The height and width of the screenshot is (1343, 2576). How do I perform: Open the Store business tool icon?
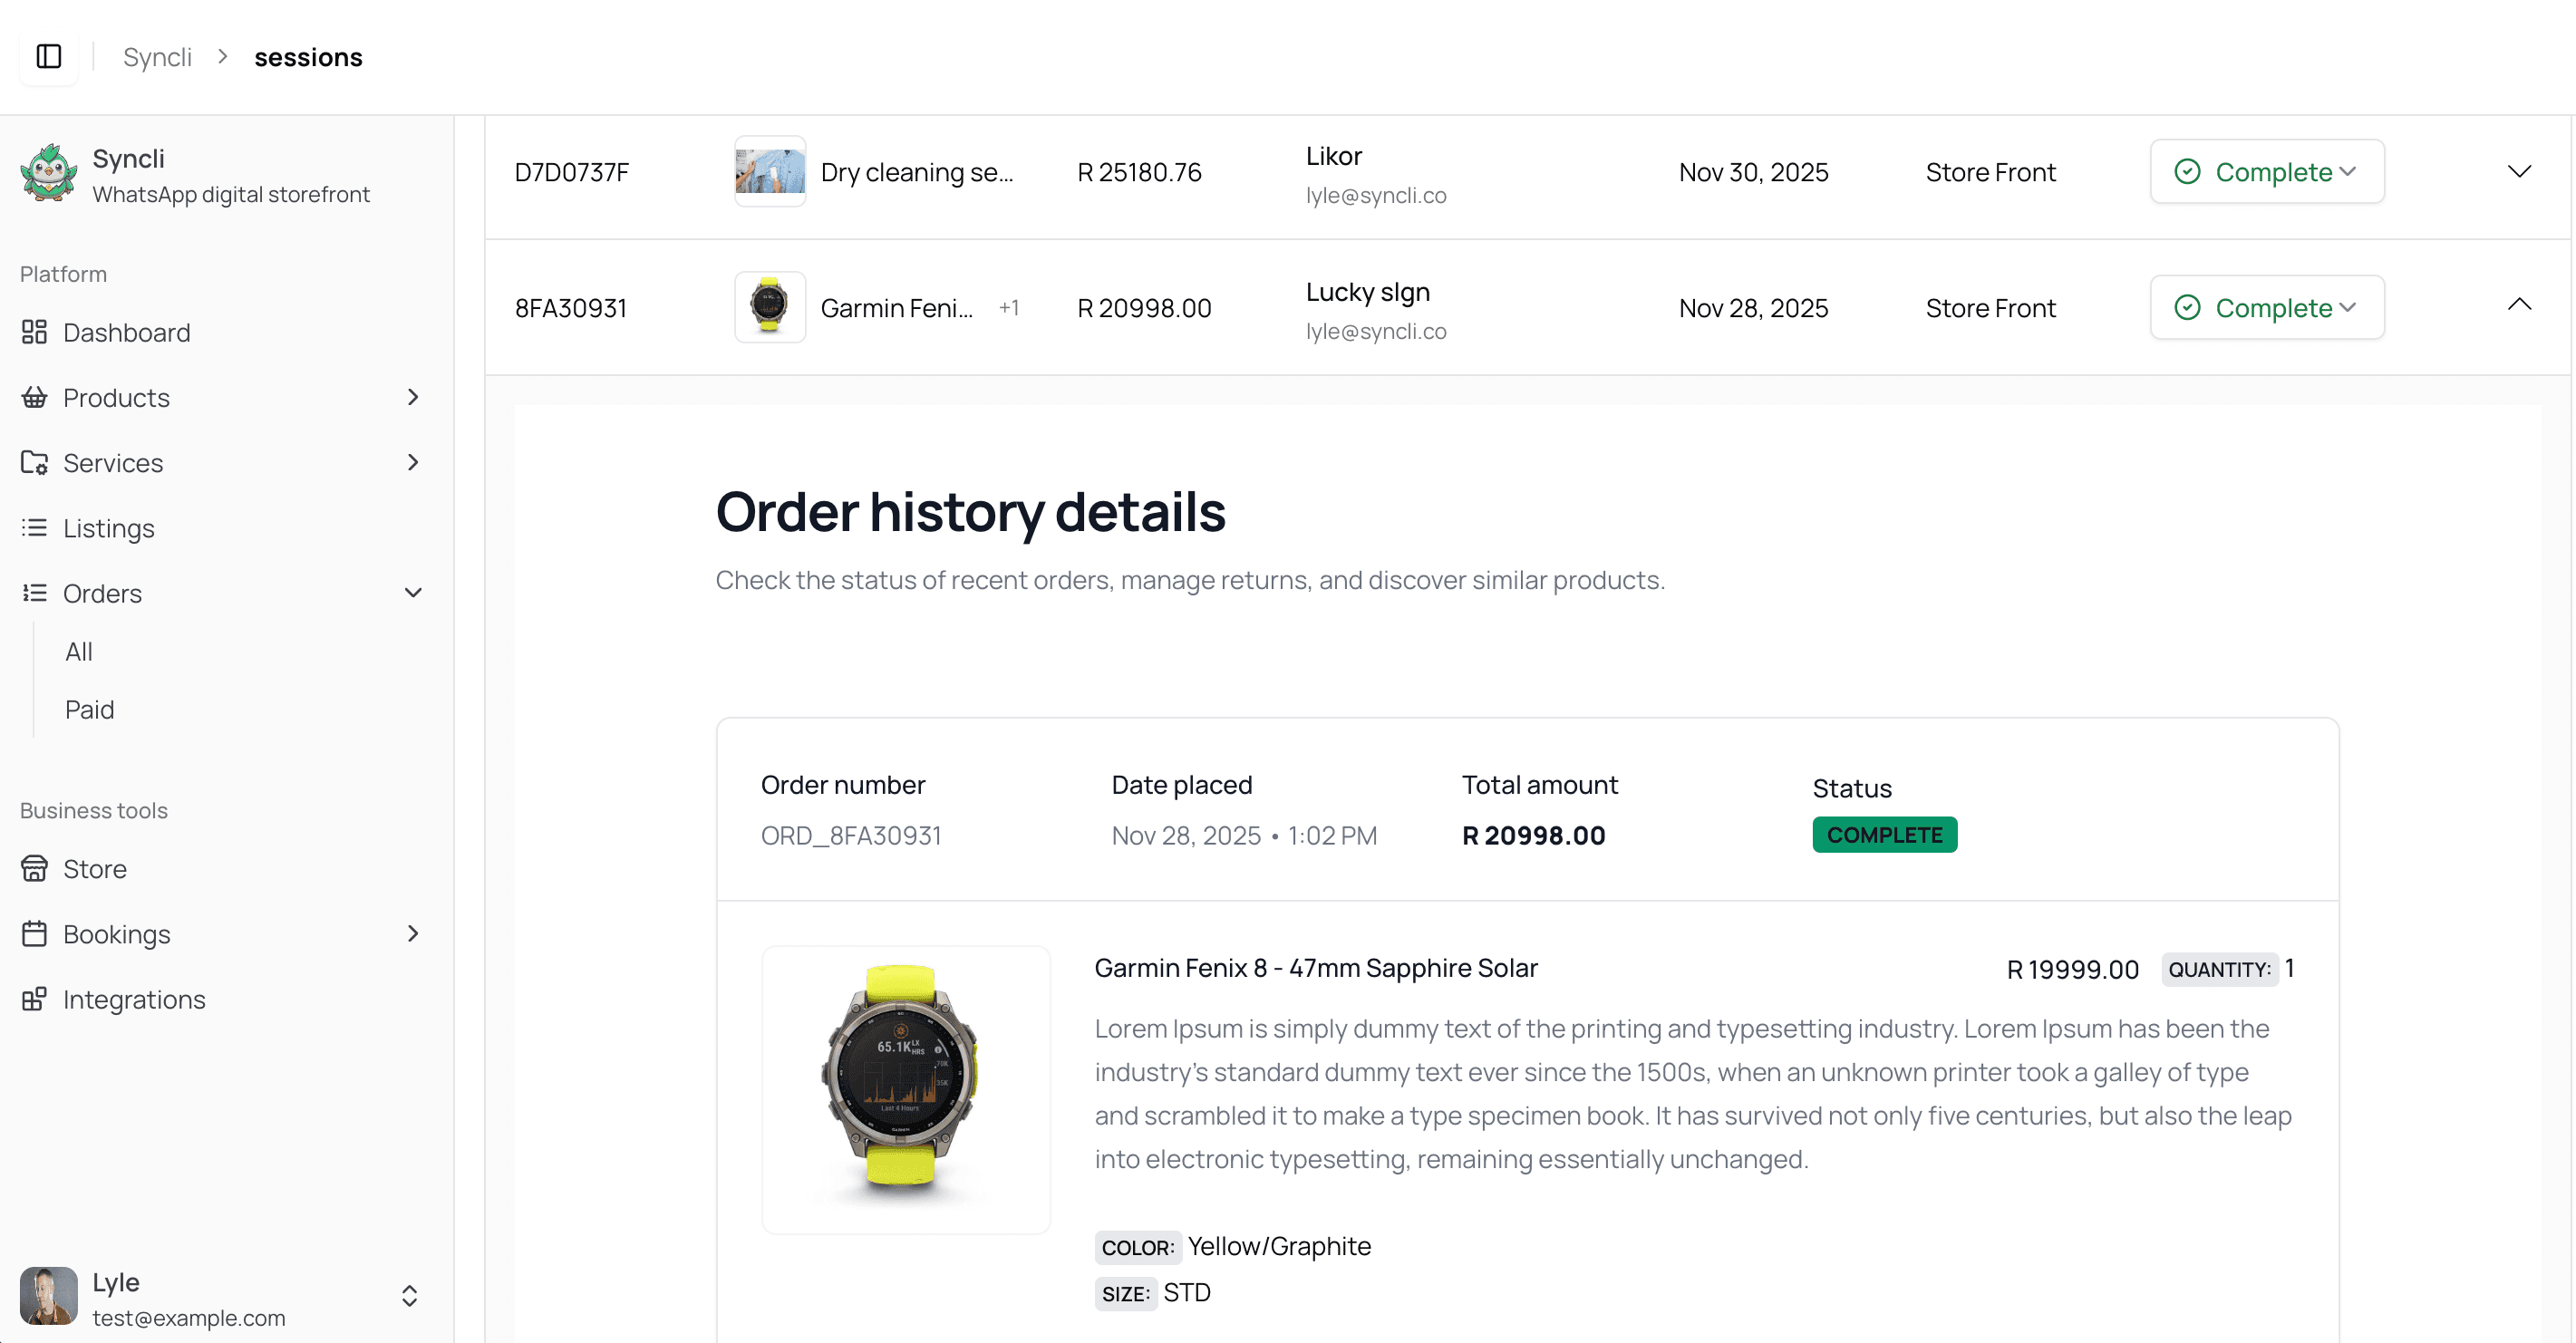(x=34, y=868)
